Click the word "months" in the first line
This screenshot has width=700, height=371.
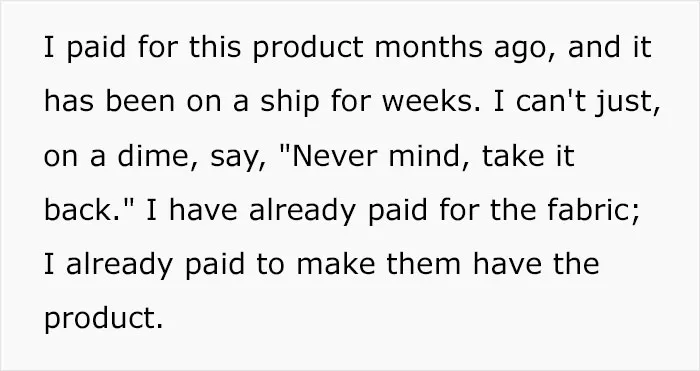pos(428,47)
